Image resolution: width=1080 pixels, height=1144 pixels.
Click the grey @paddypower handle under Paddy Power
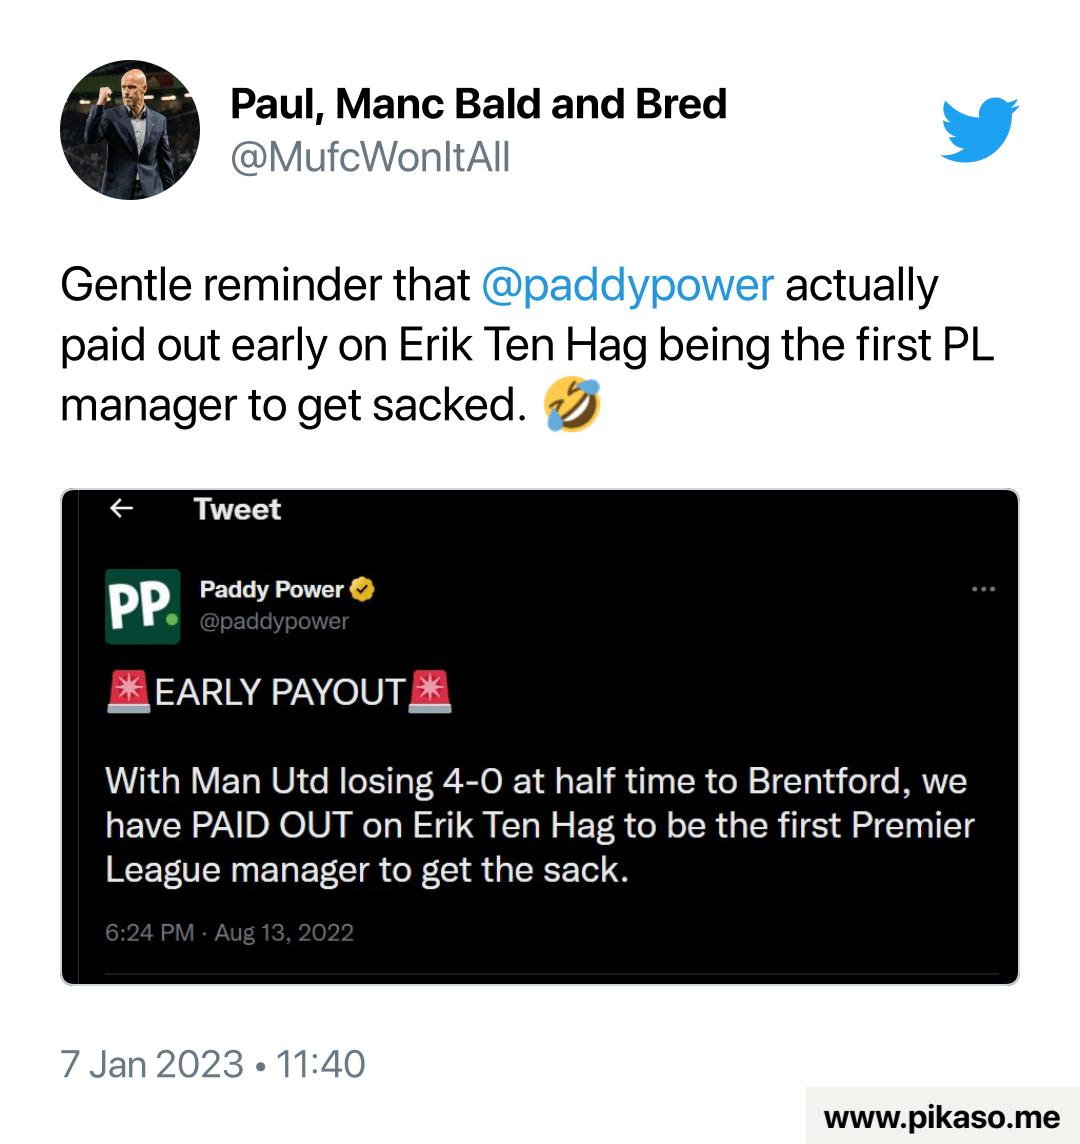pyautogui.click(x=274, y=621)
